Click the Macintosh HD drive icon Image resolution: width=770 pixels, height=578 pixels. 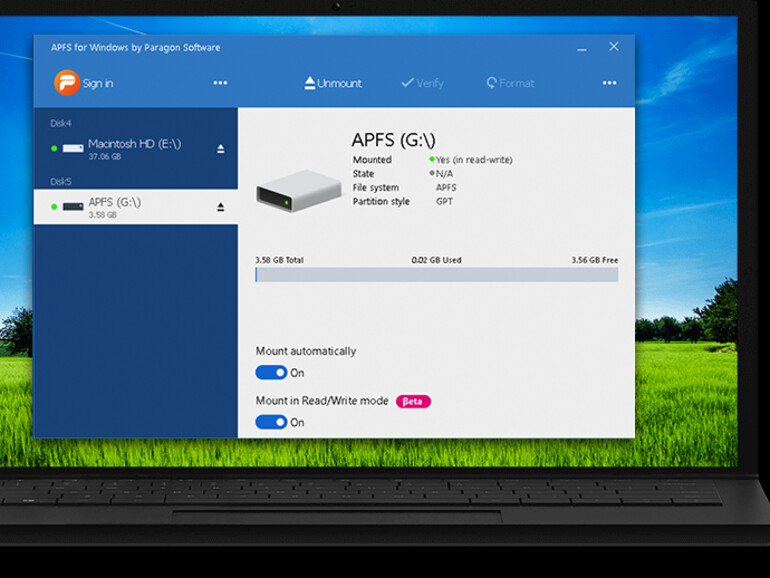click(73, 148)
